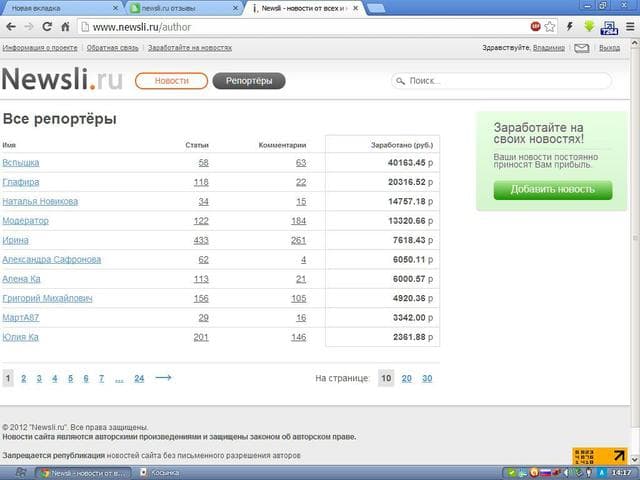
Task: Open reporter Модератор profile
Action: [25, 221]
